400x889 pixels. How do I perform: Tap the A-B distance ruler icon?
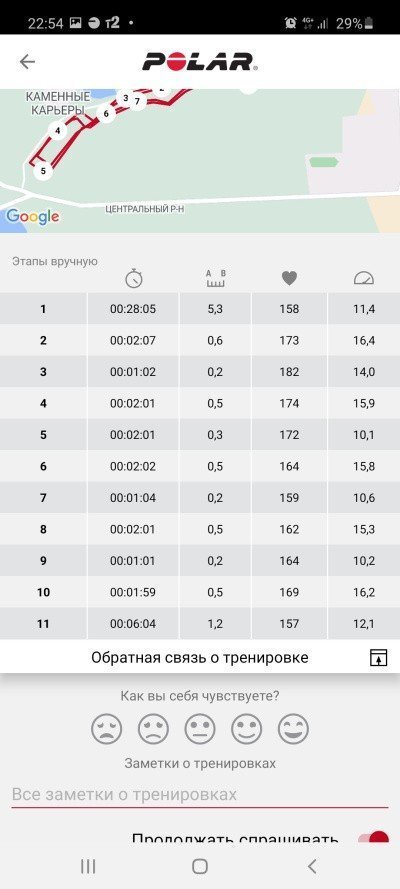215,278
